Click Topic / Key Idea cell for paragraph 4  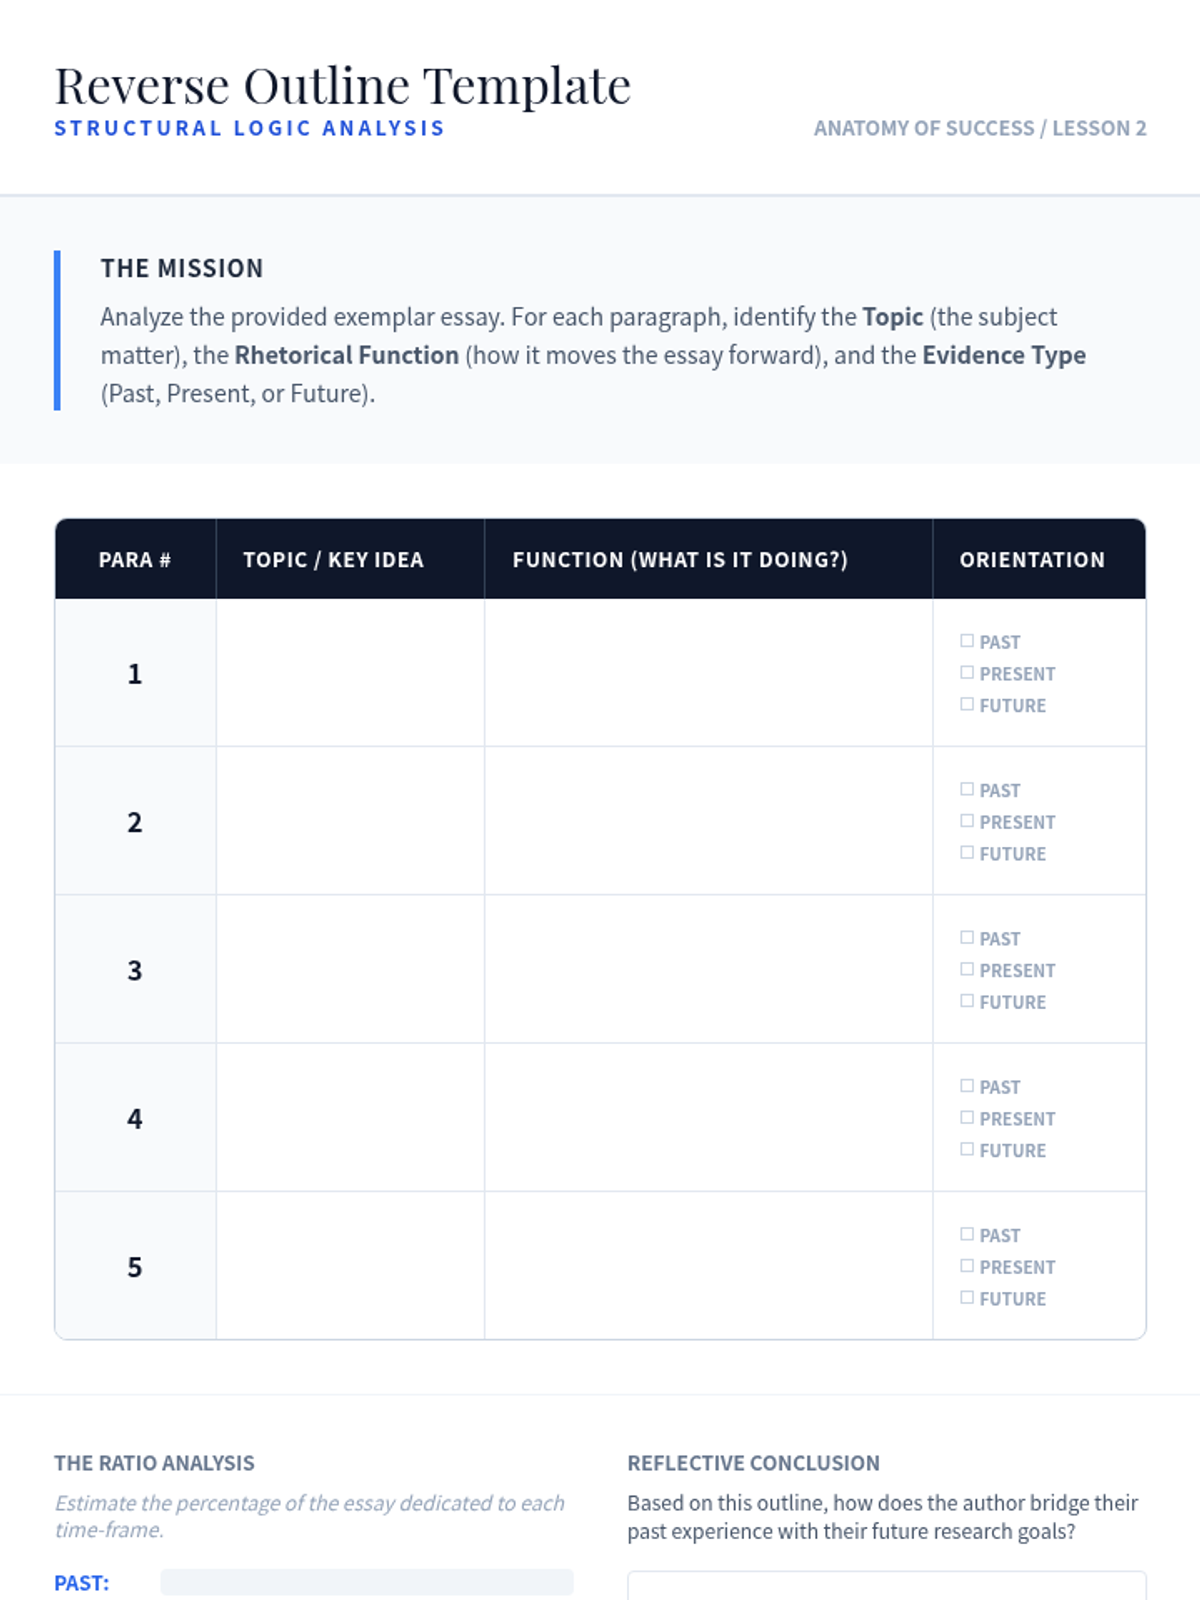[x=350, y=1118]
